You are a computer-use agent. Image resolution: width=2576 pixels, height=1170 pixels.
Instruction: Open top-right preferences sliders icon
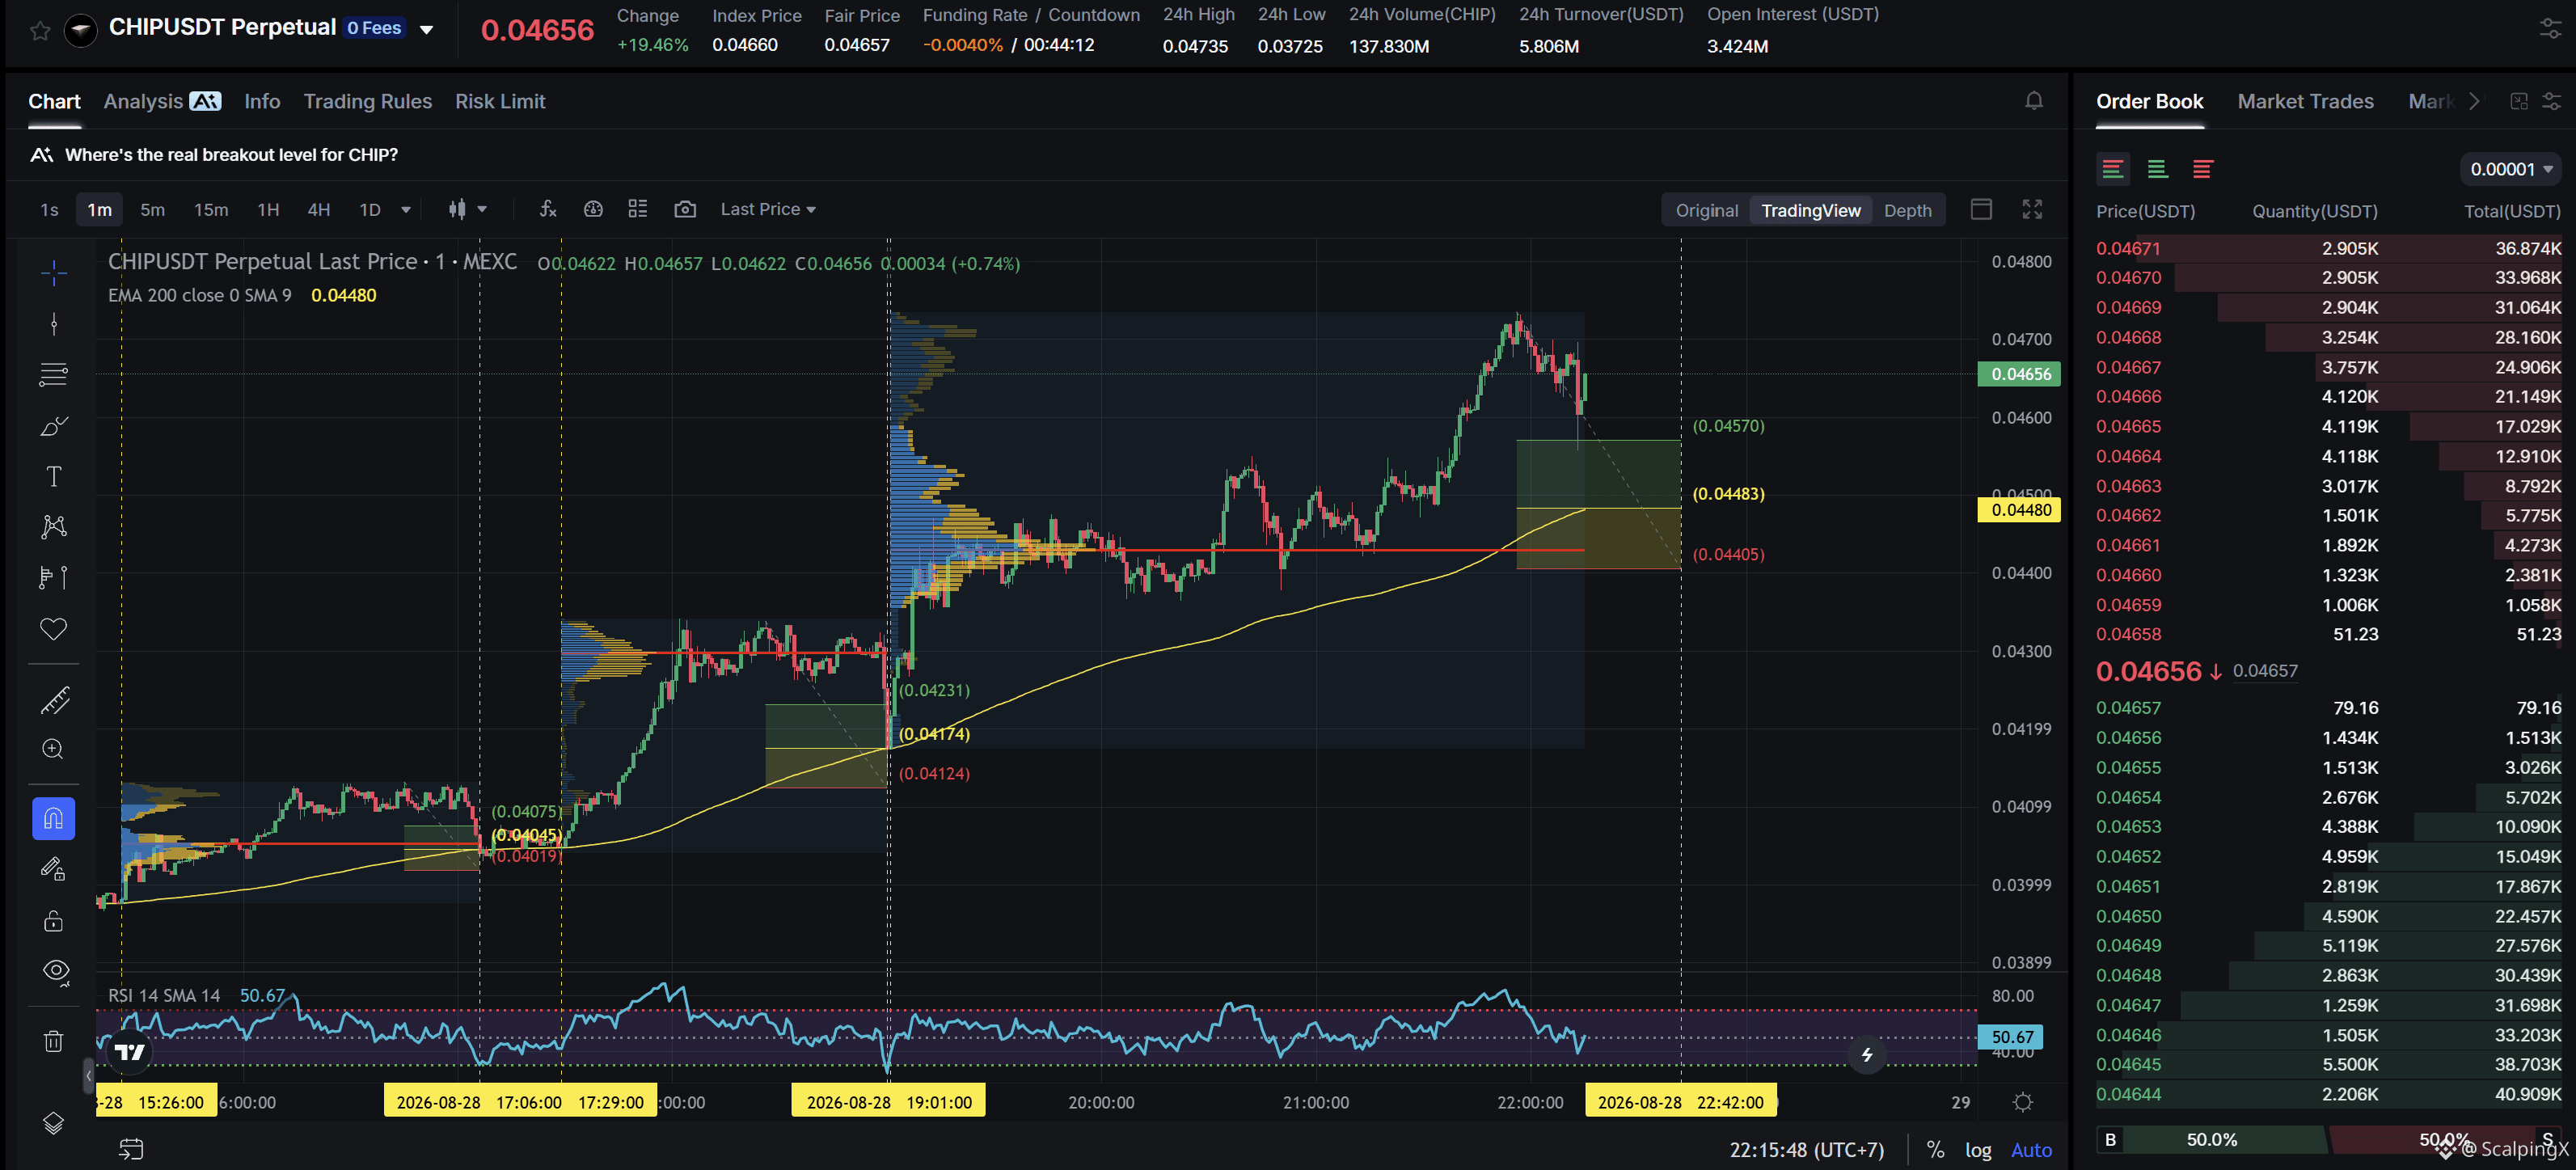(x=2550, y=30)
